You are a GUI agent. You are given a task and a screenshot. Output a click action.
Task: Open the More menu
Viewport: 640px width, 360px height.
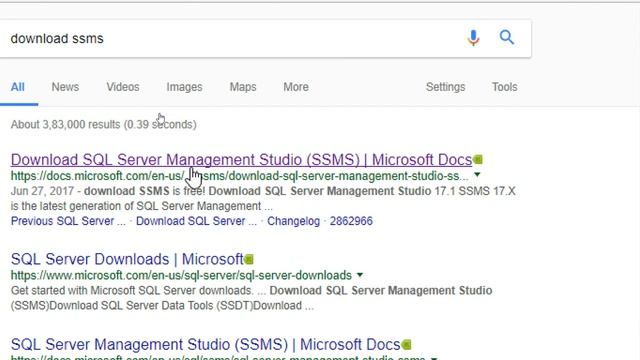pos(296,87)
